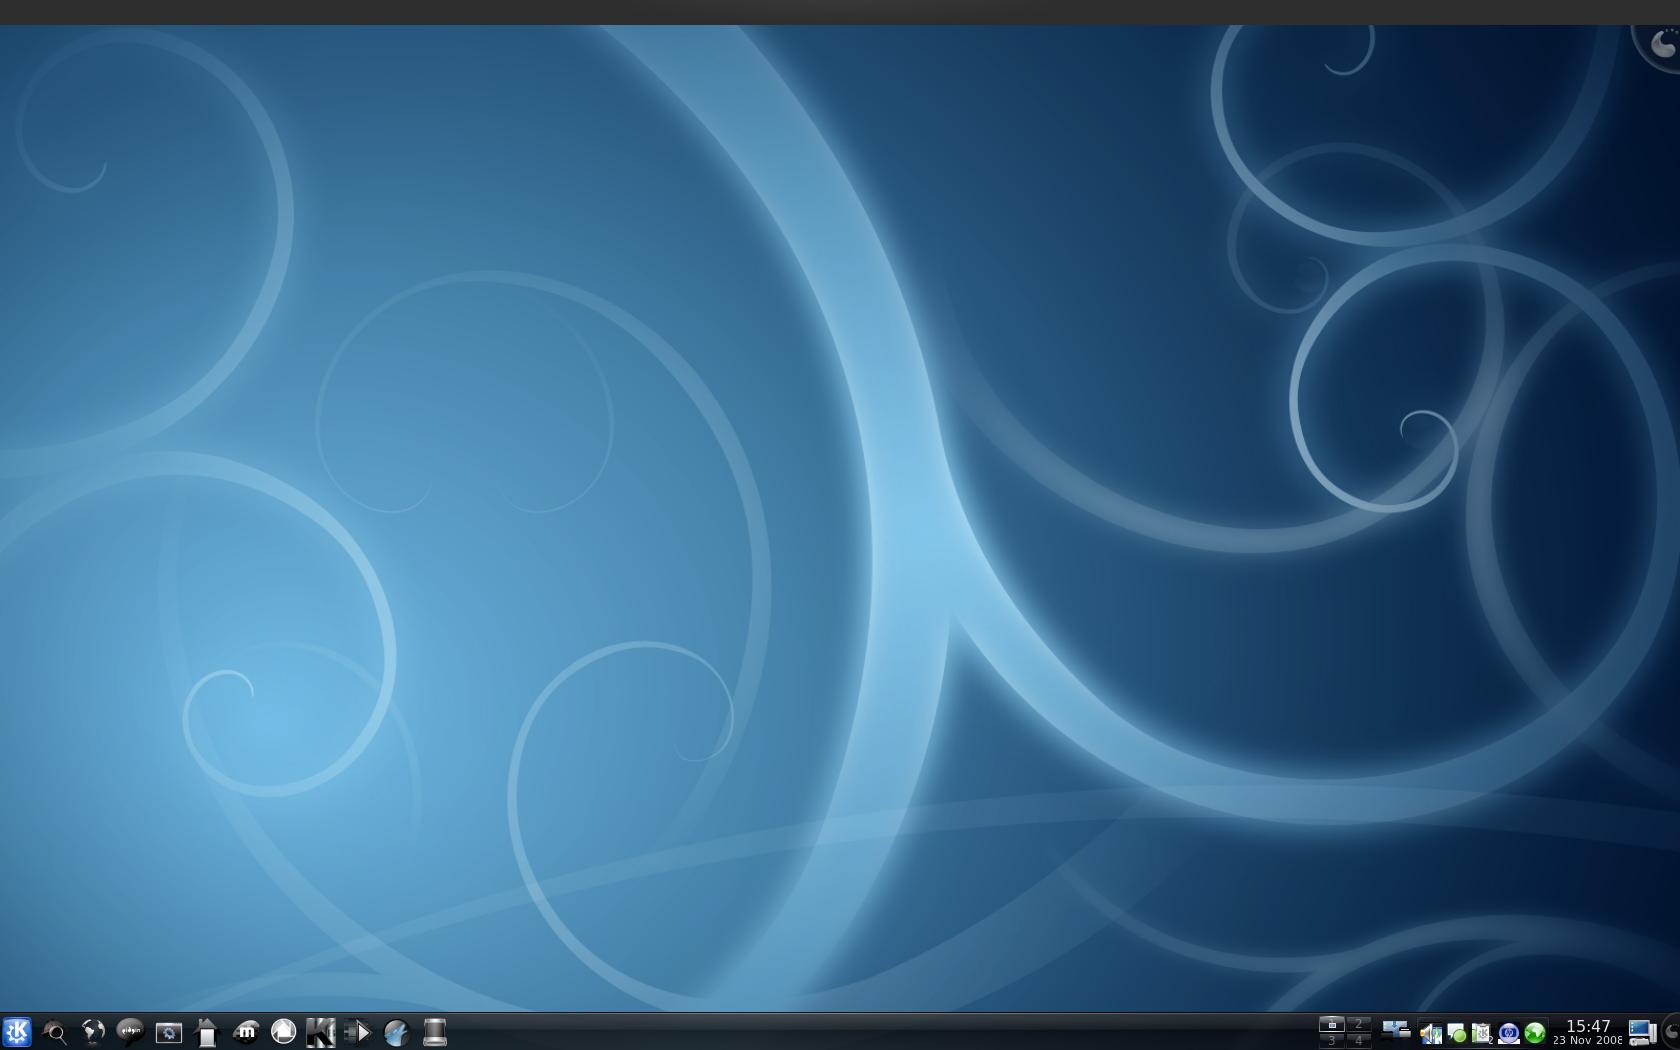The image size is (1680, 1050).
Task: Open the media player play-arrow launcher
Action: click(358, 1032)
